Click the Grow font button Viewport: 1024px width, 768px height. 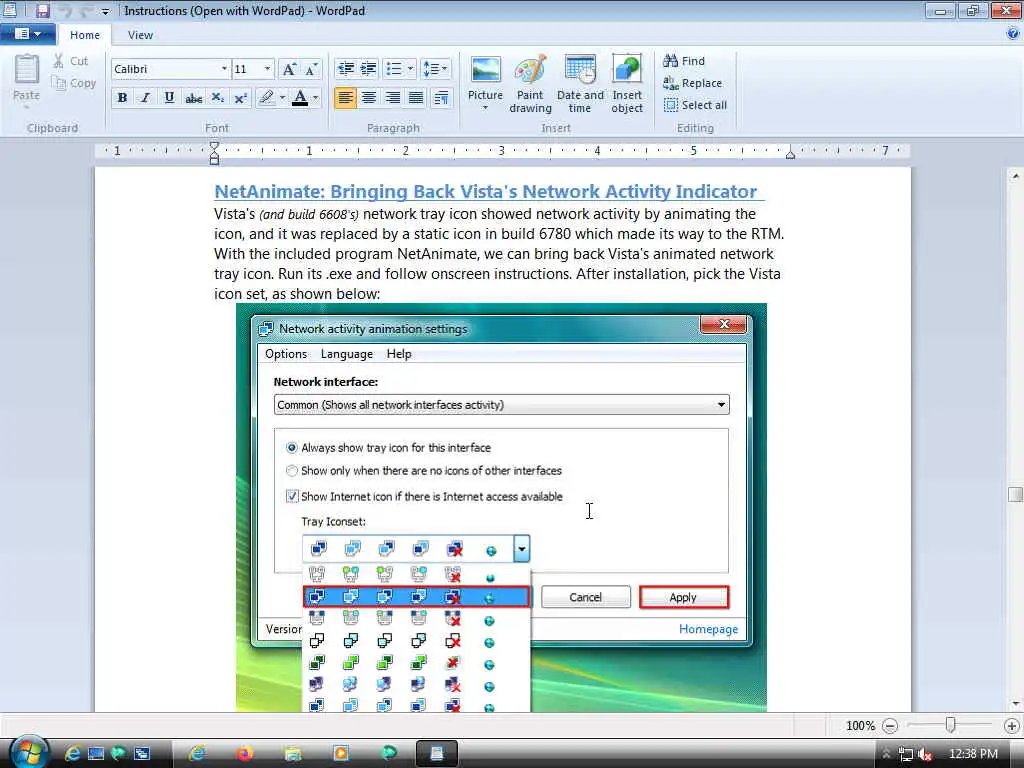click(x=289, y=69)
